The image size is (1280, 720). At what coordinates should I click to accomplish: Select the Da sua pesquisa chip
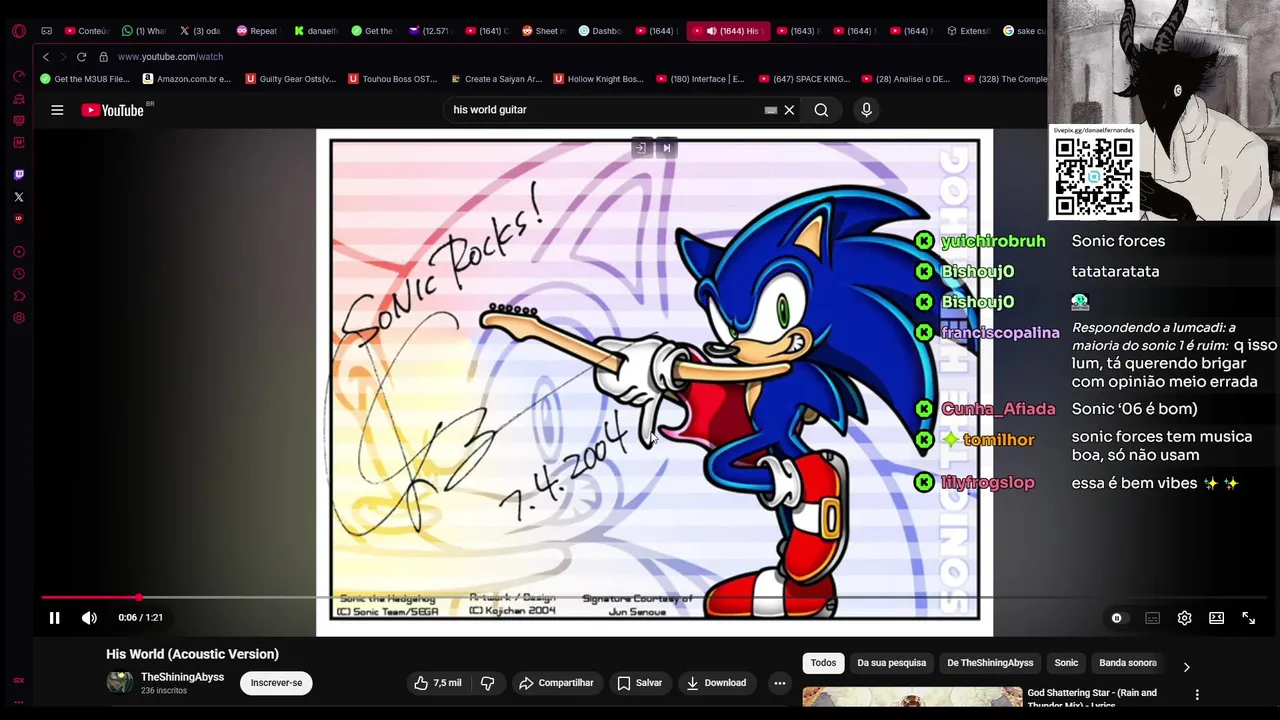[891, 663]
